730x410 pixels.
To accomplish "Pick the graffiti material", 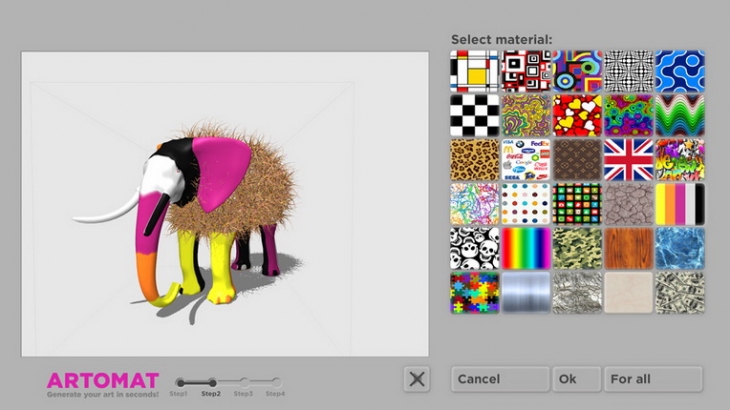I will [x=680, y=160].
